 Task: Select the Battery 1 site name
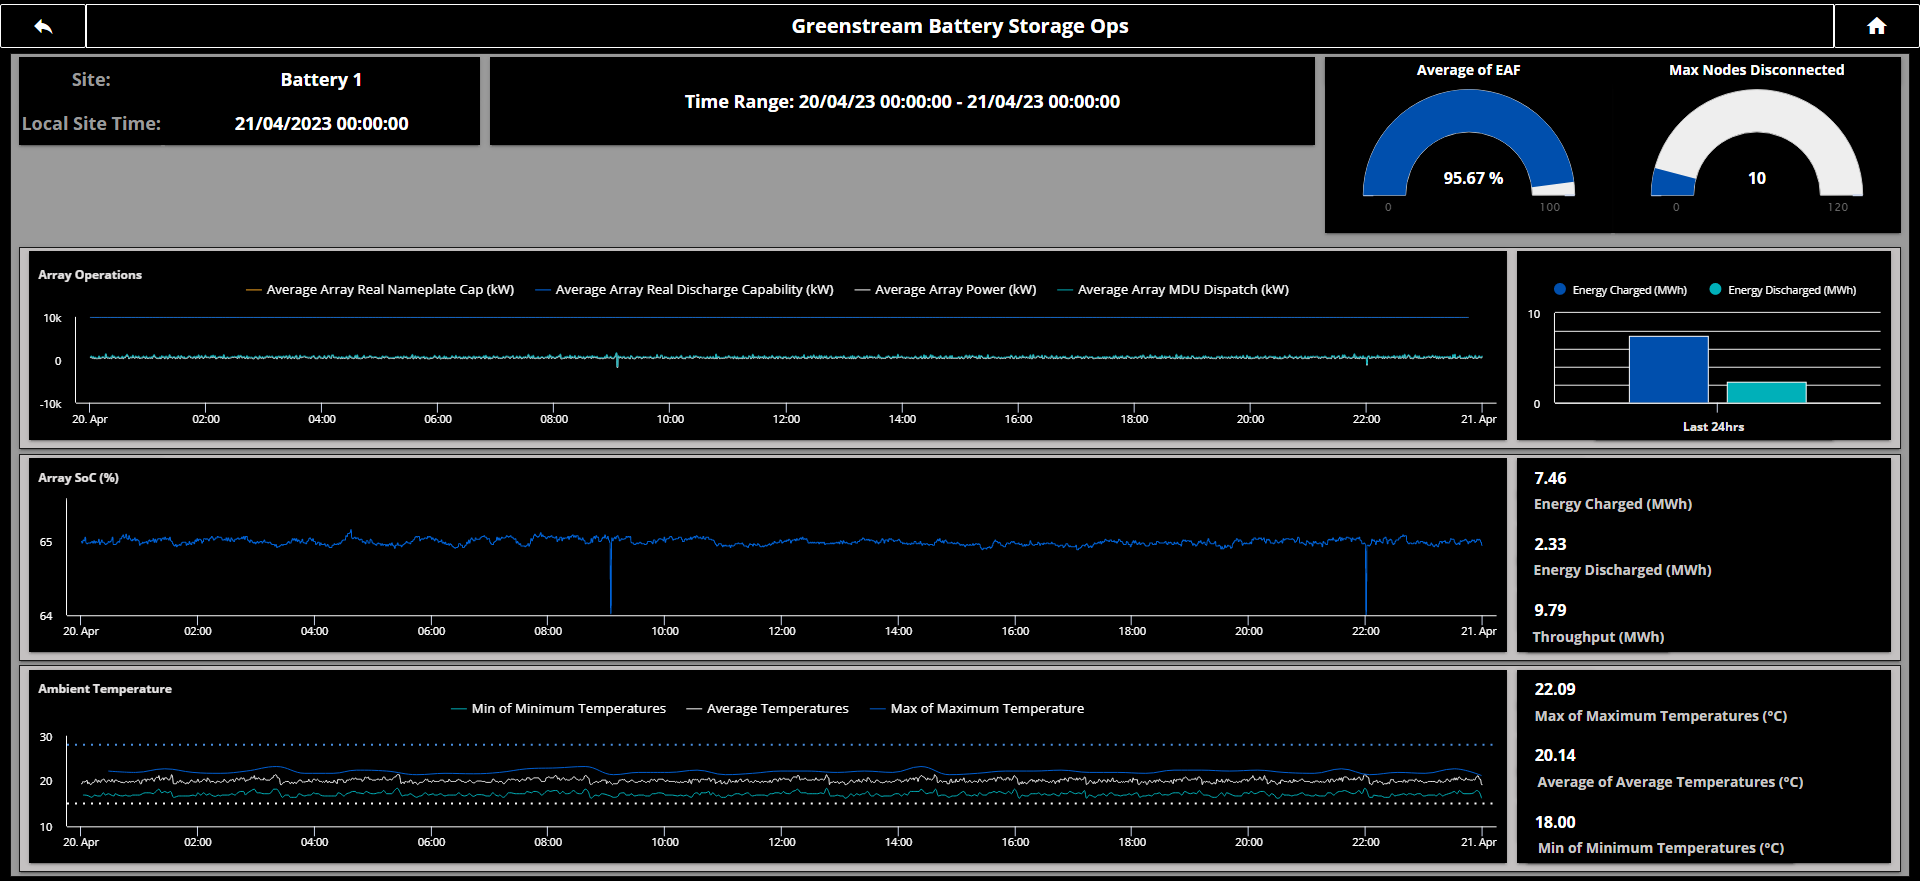point(321,80)
